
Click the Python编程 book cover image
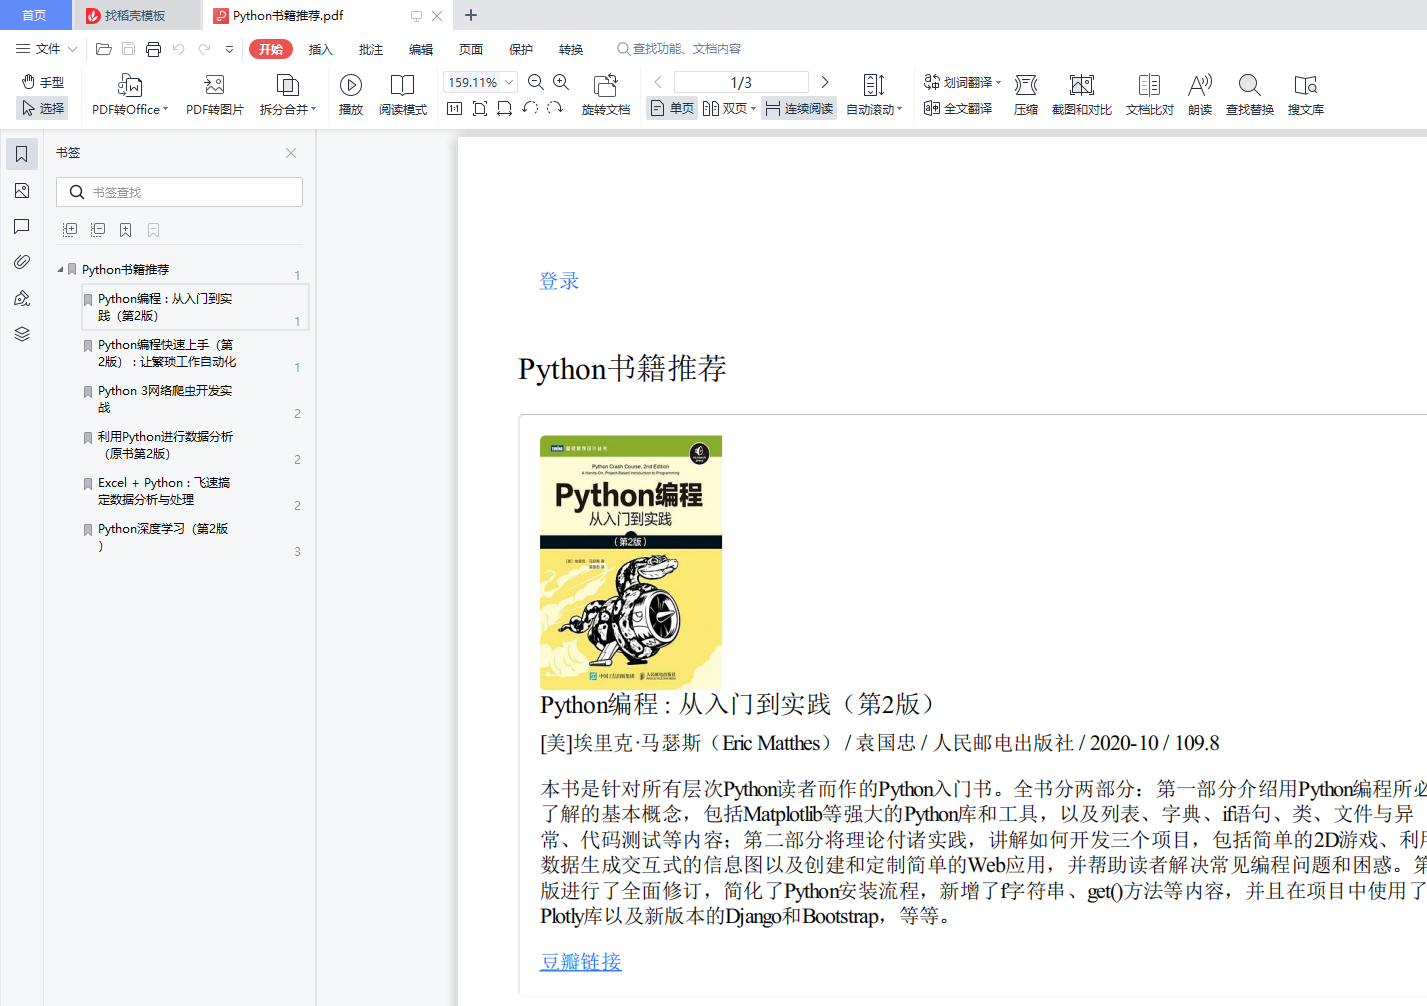pyautogui.click(x=631, y=562)
